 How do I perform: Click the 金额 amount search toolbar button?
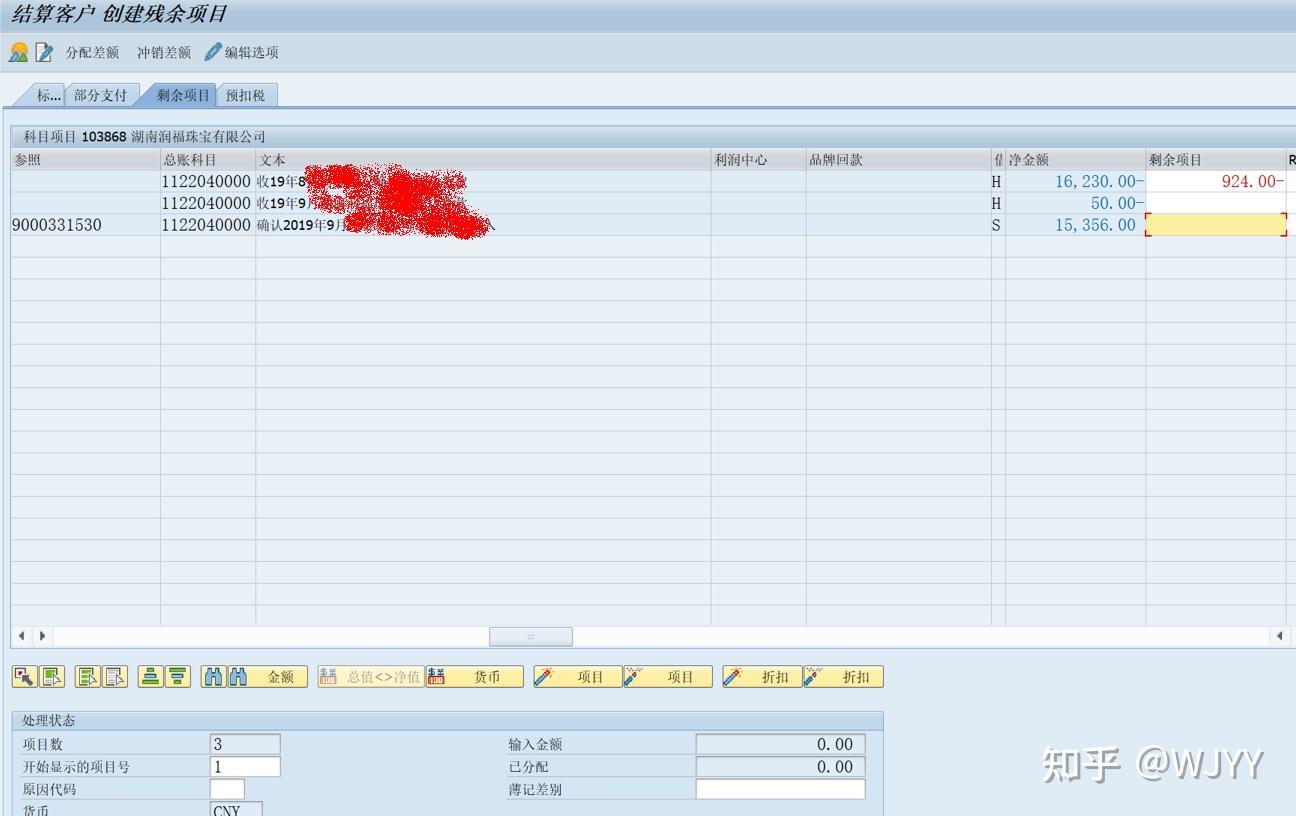pyautogui.click(x=281, y=677)
